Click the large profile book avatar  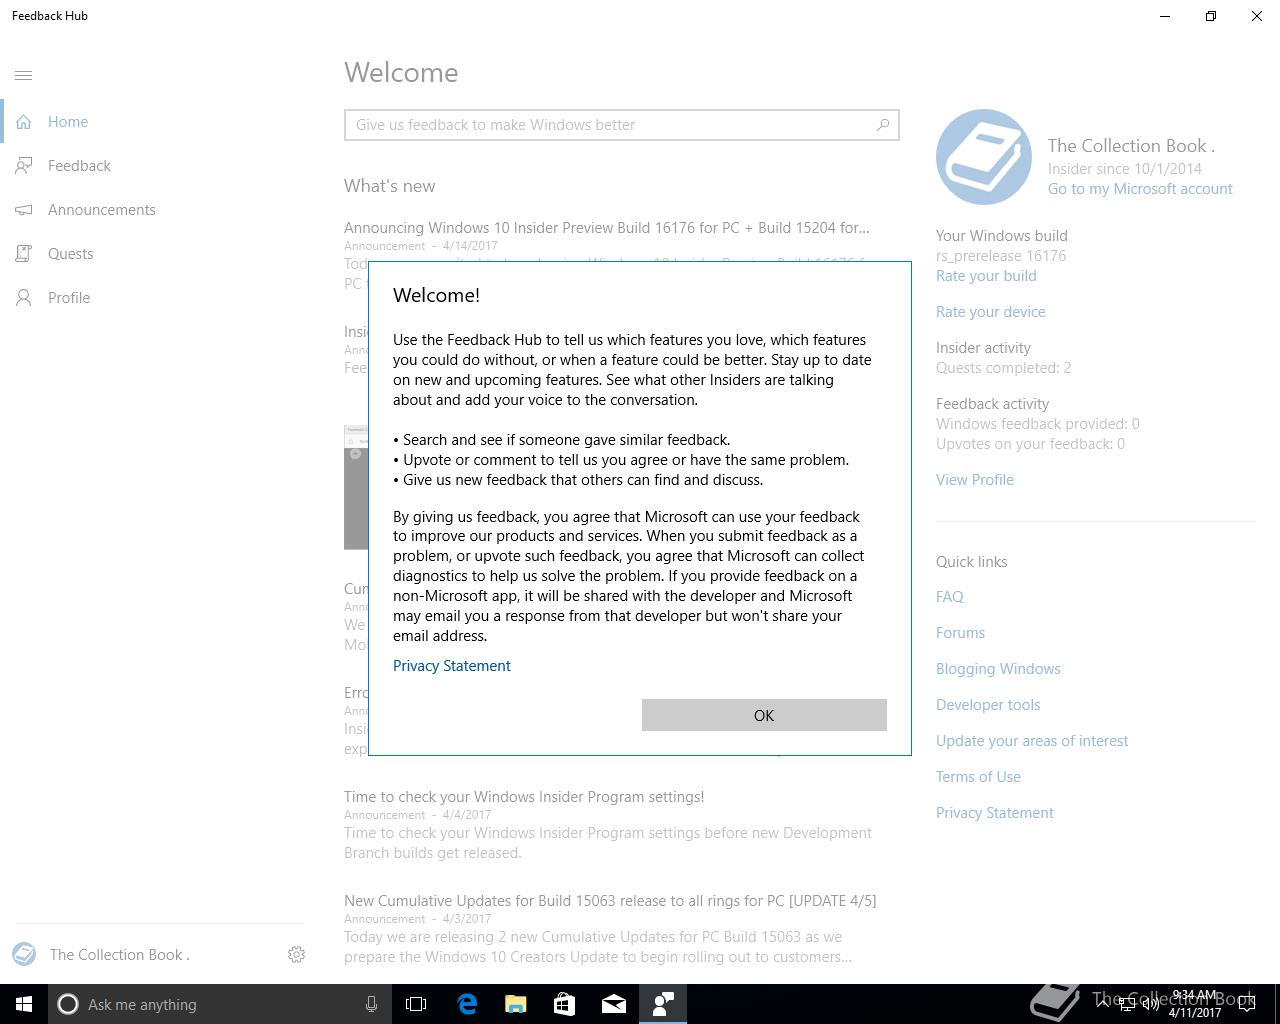tap(984, 157)
